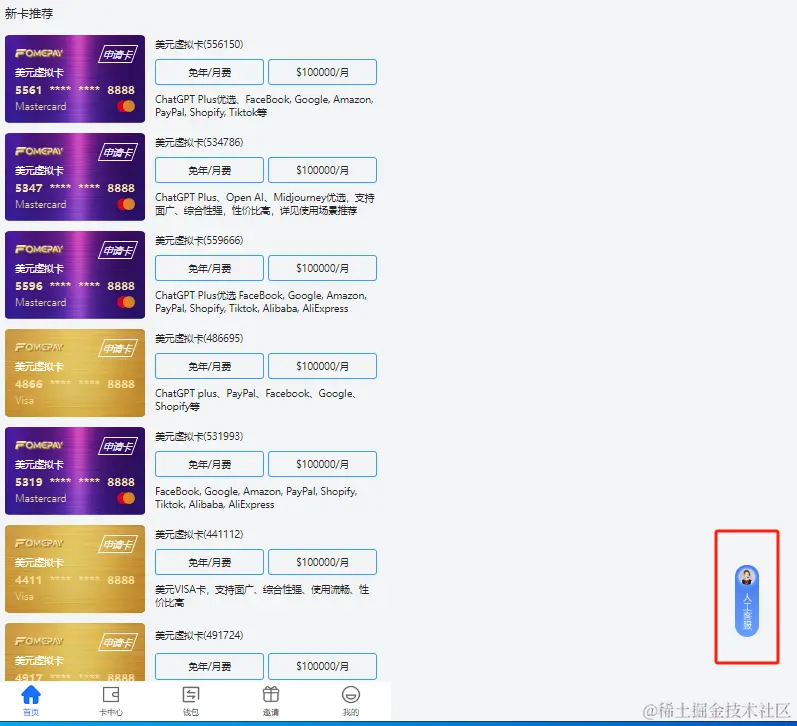
Task: Click 申请卡 on the 5319 Mastercard
Action: coord(118,446)
